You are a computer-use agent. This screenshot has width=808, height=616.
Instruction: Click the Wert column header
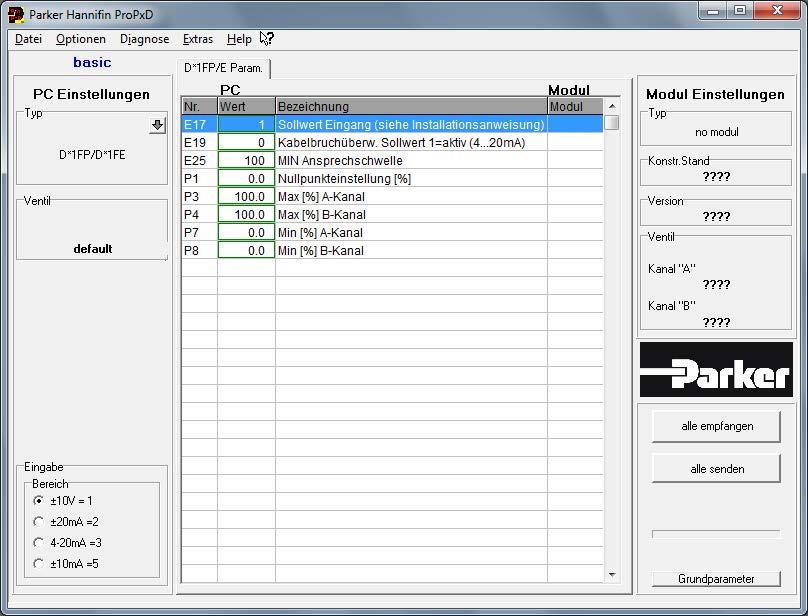(246, 106)
